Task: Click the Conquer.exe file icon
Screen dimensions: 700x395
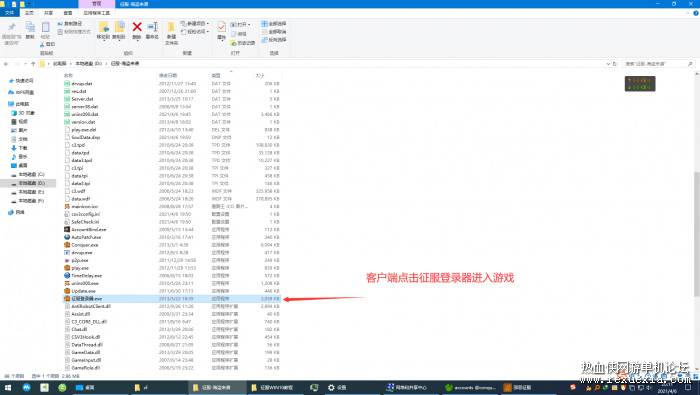Action: 67,245
